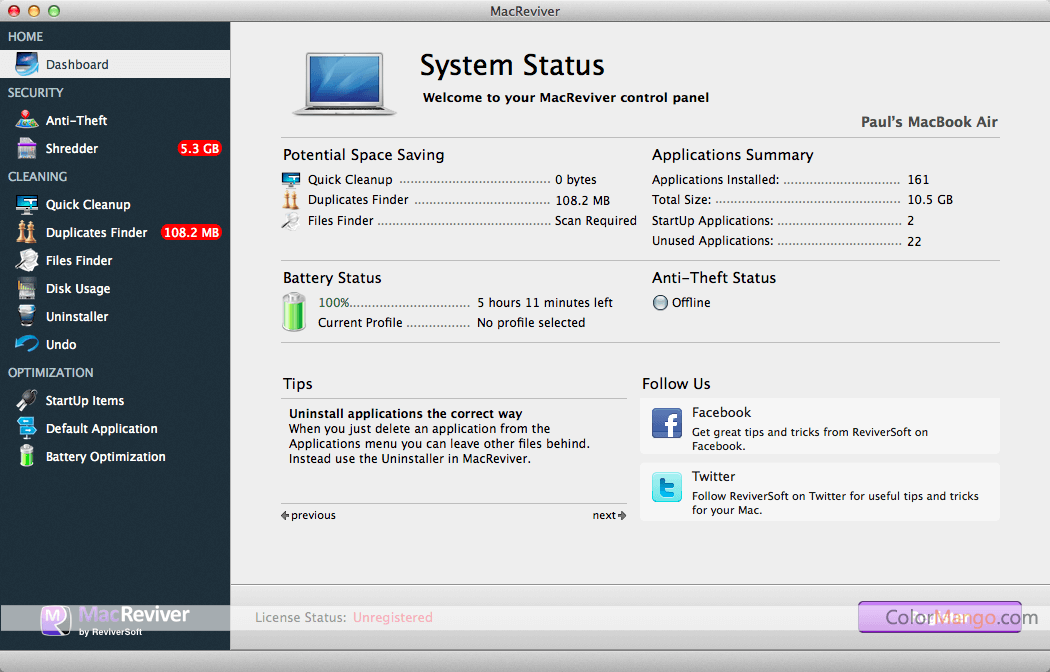Click the MacBook image beside System Status
Viewport: 1050px width, 672px height.
point(344,84)
